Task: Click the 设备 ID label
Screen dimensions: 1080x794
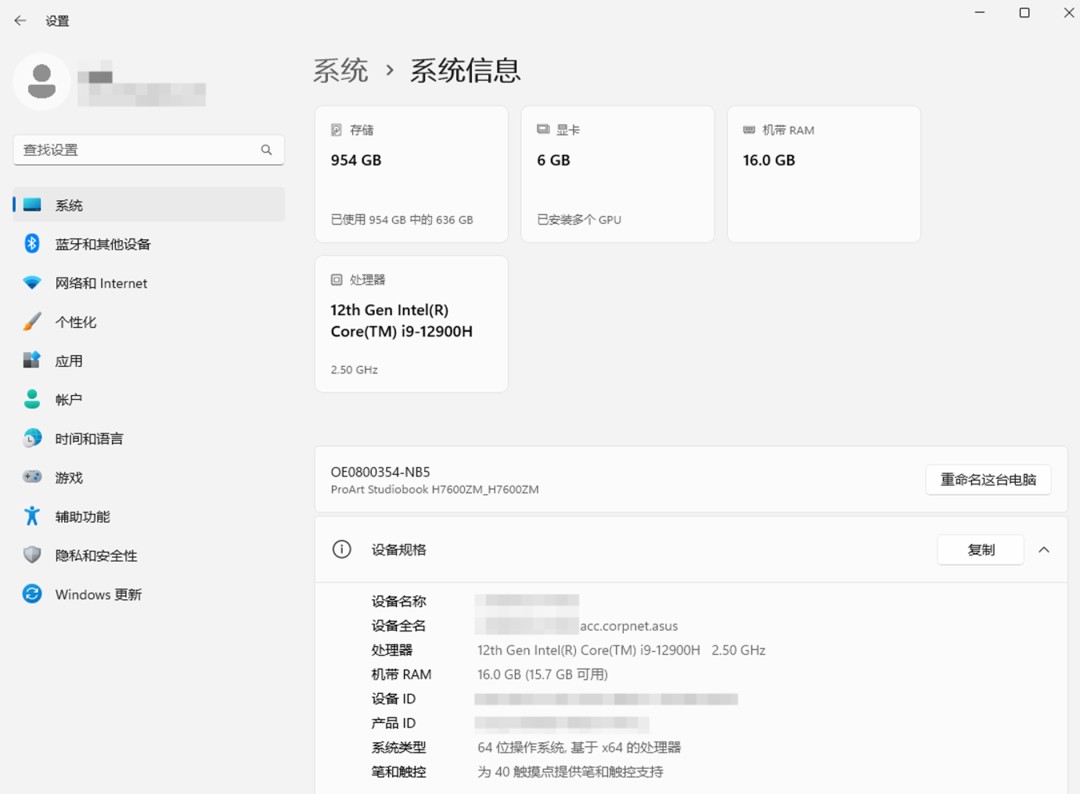Action: (393, 698)
